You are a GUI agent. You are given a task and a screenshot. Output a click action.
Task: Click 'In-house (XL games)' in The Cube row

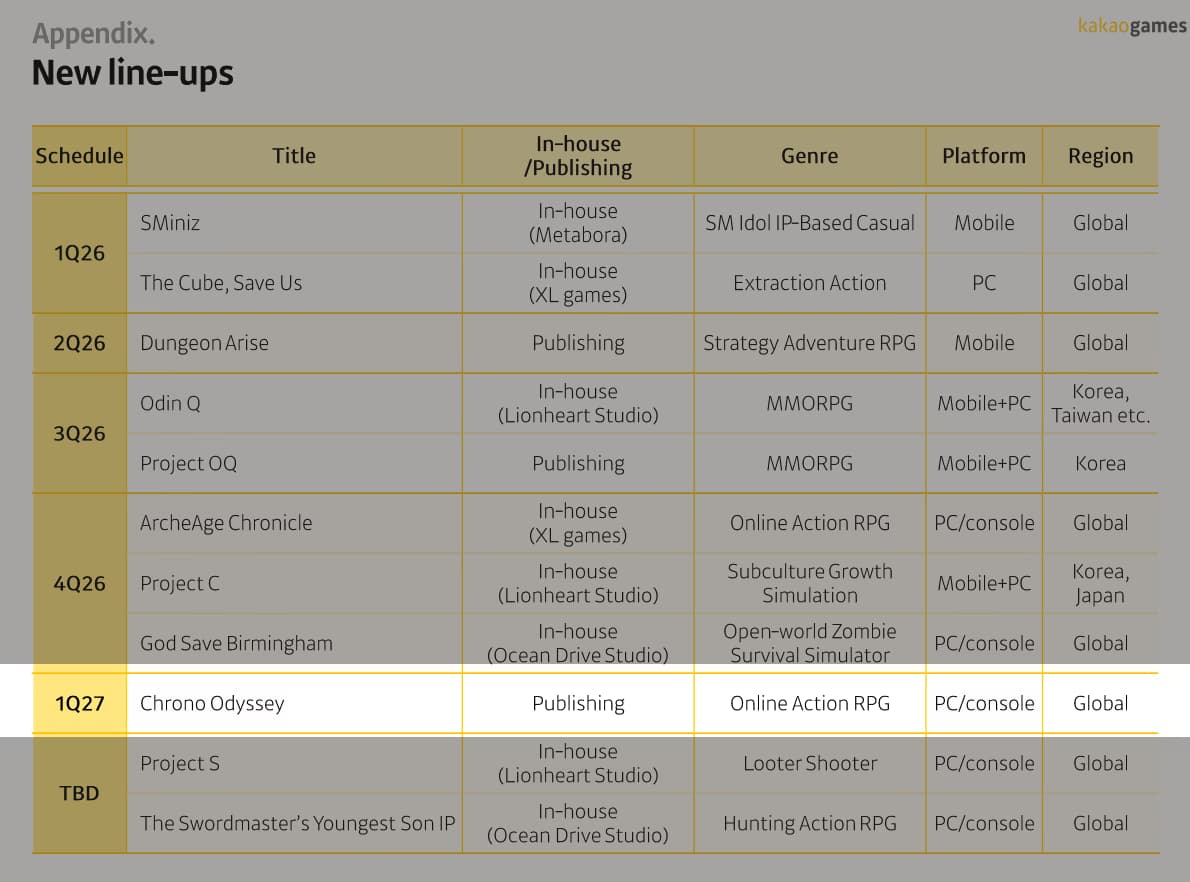tap(578, 283)
